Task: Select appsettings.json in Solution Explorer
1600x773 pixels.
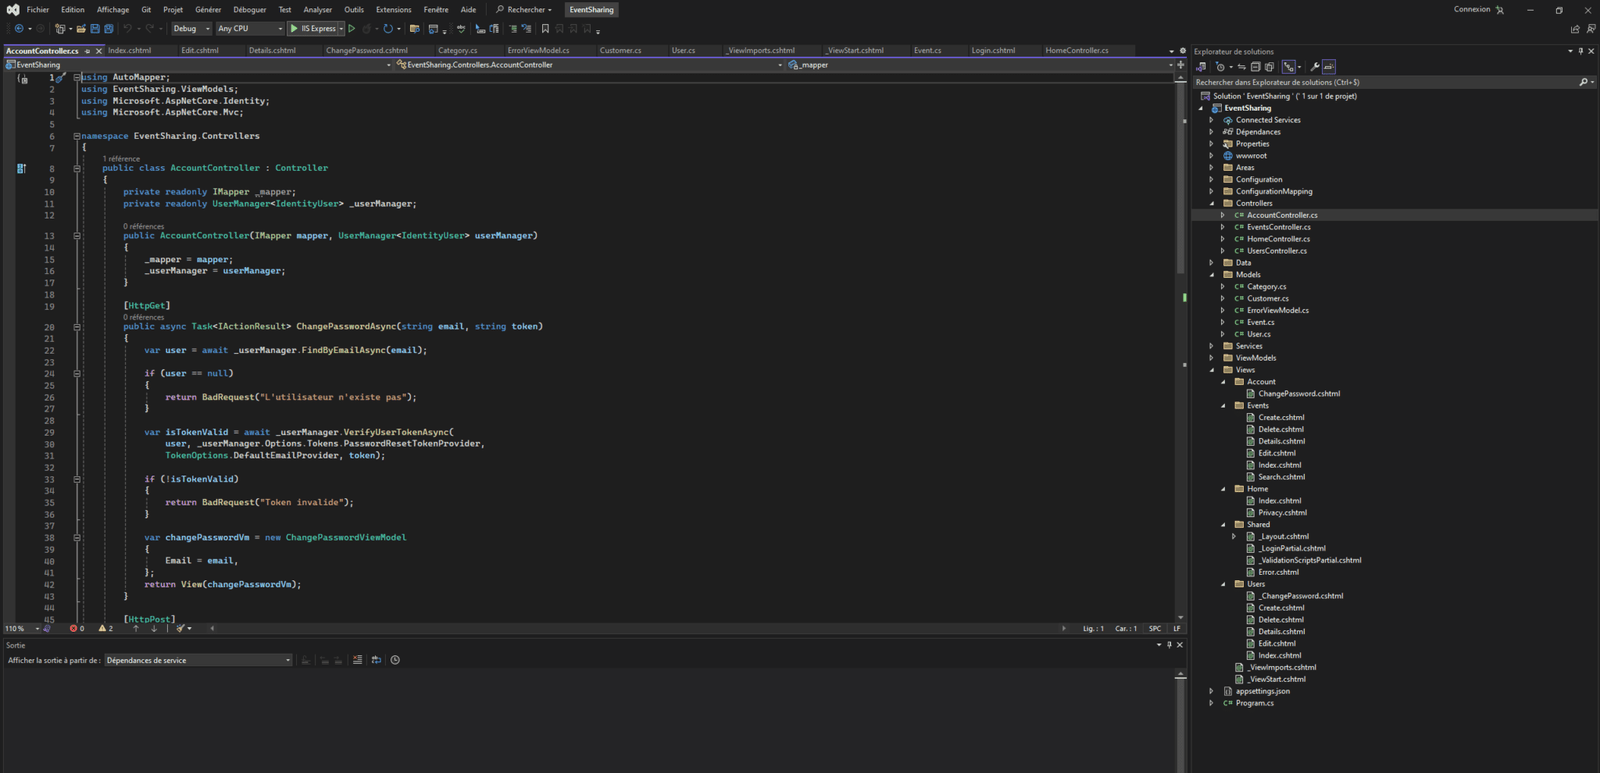Action: (1262, 691)
